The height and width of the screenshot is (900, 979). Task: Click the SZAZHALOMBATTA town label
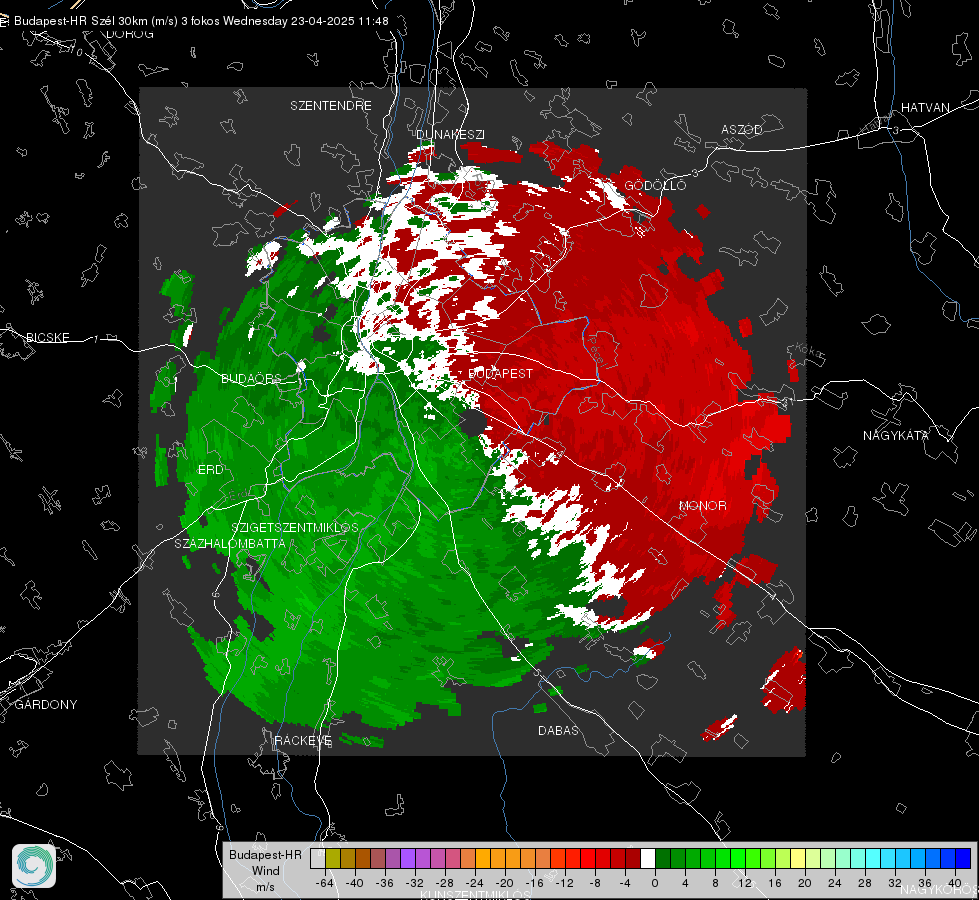[x=230, y=543]
